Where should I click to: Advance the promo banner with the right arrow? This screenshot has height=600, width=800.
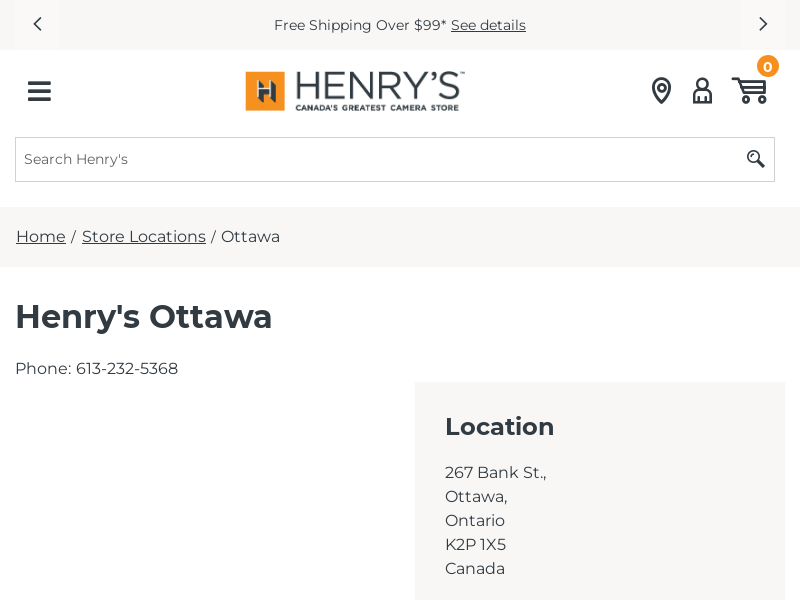tap(762, 24)
